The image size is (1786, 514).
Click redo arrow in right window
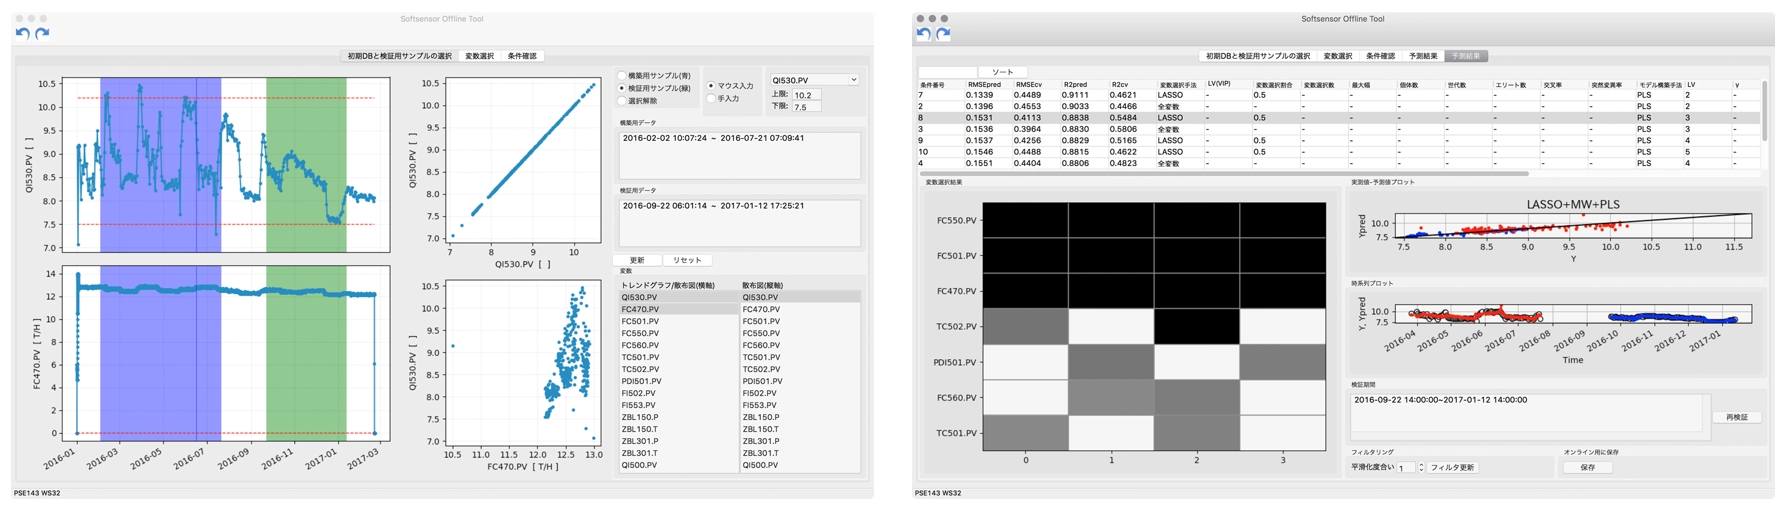(943, 33)
